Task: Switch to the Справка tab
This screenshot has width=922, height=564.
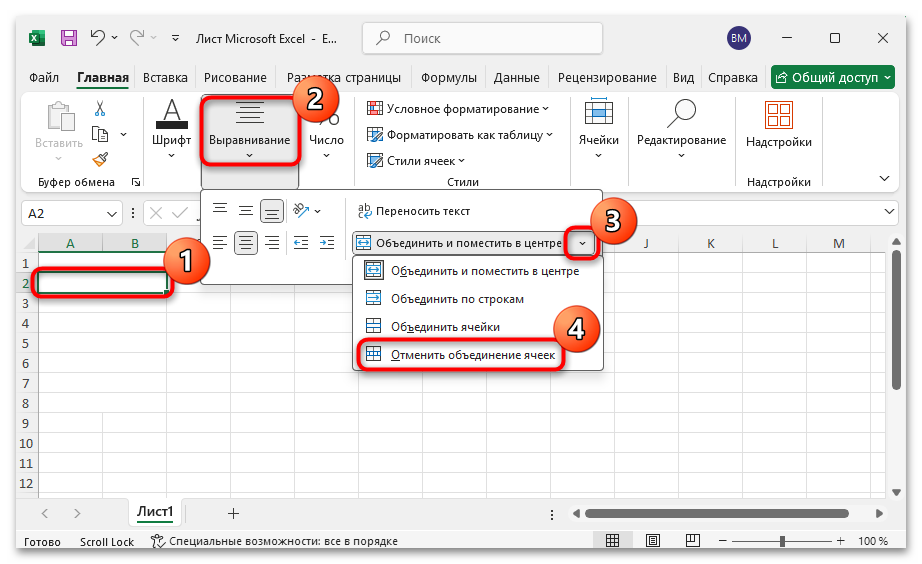Action: coord(733,78)
